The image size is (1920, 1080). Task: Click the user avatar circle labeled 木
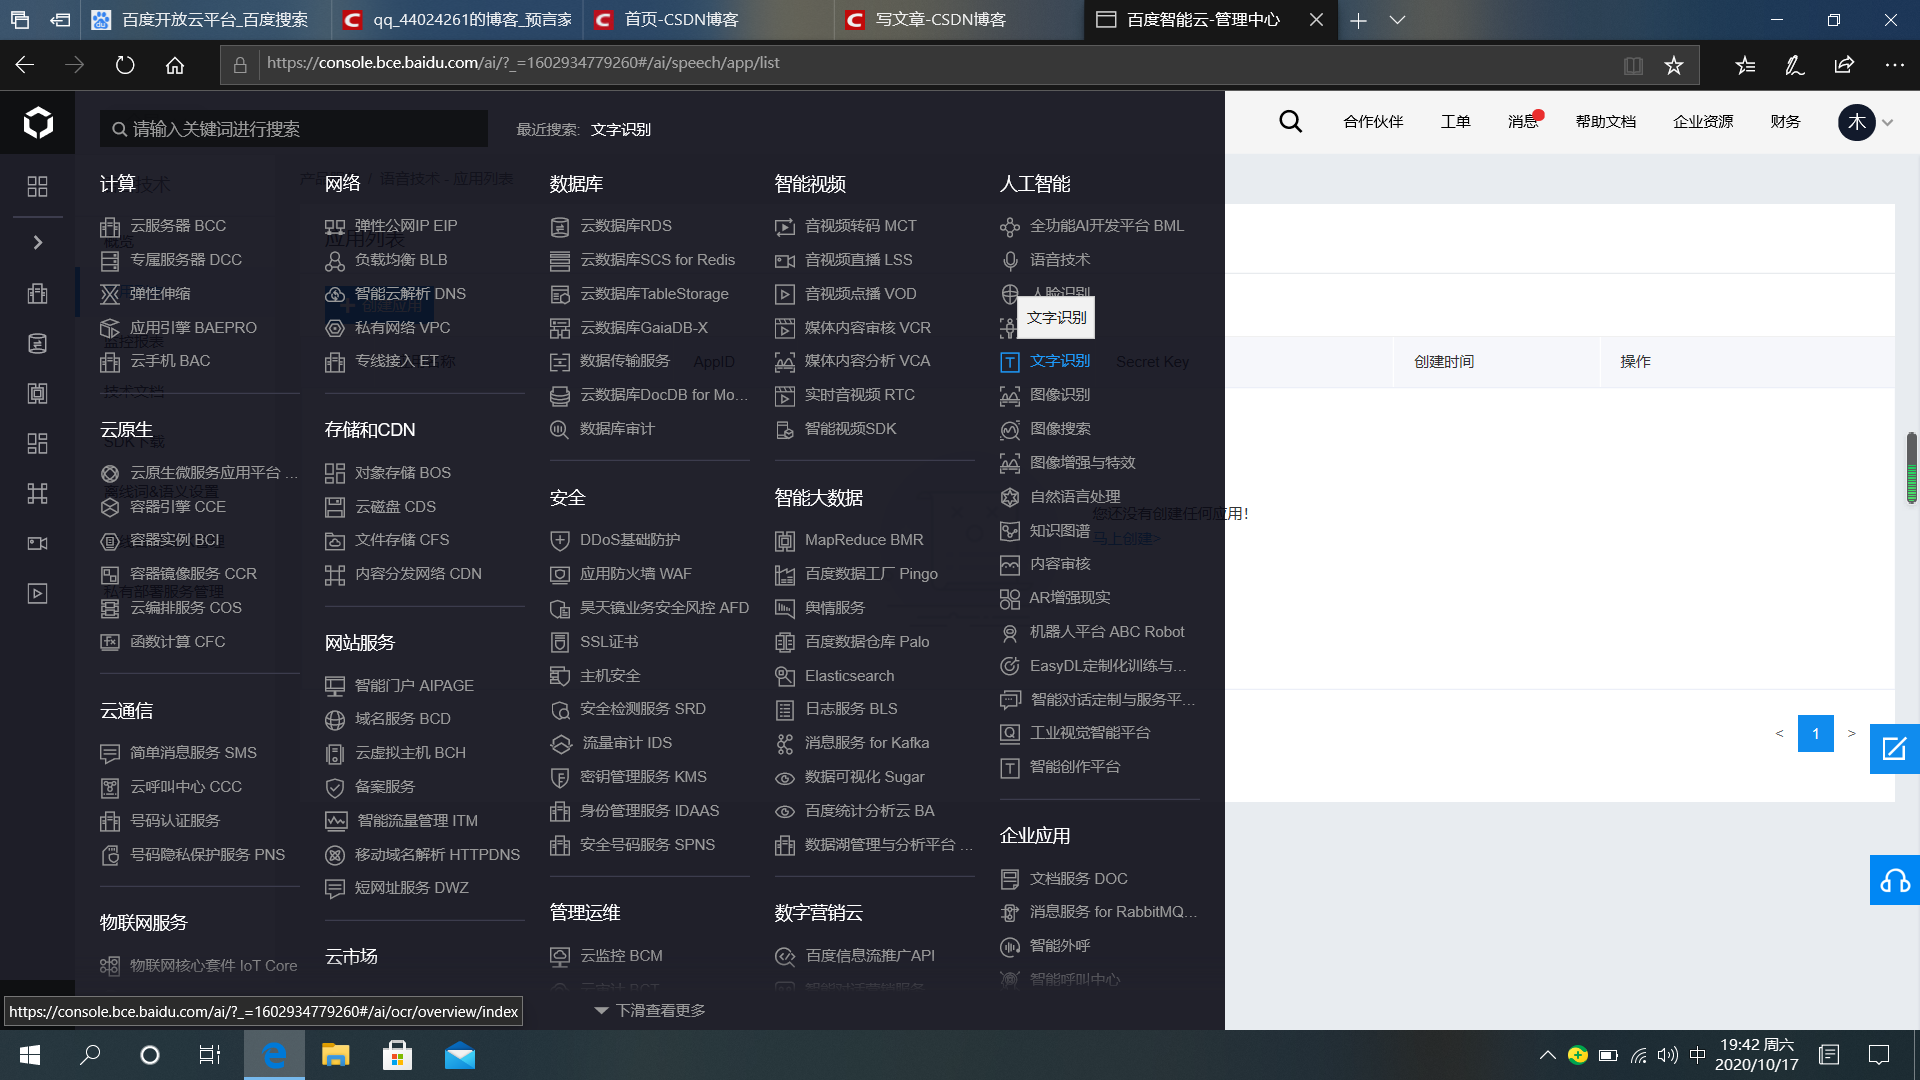tap(1856, 121)
